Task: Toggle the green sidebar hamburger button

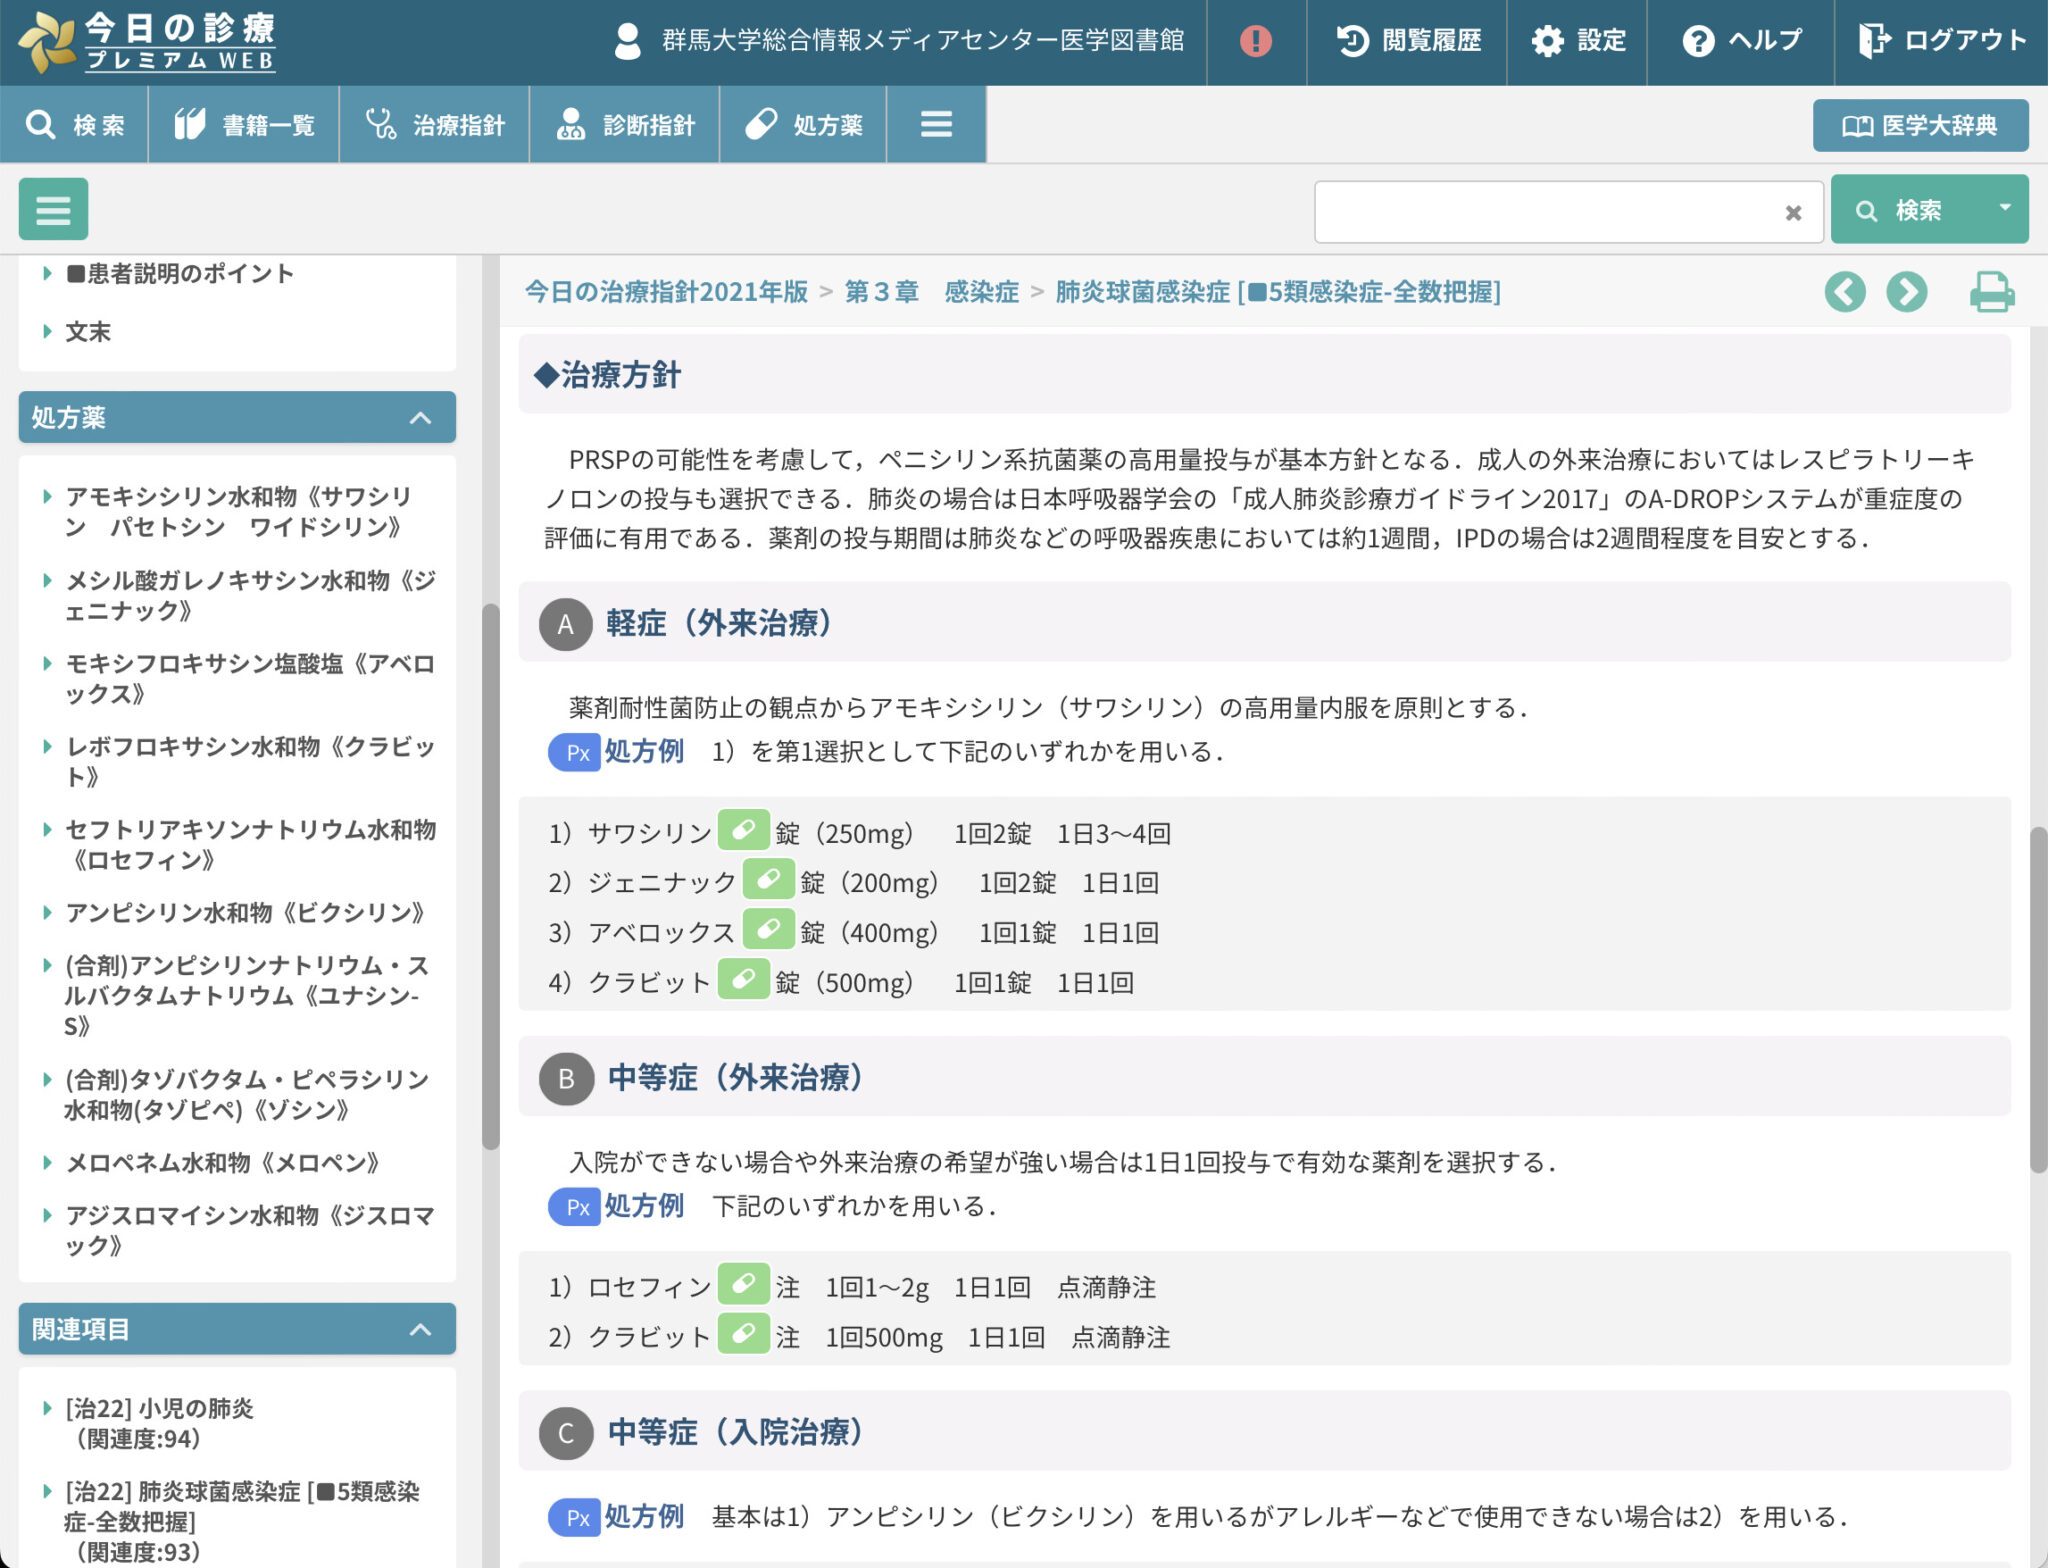Action: (x=54, y=210)
